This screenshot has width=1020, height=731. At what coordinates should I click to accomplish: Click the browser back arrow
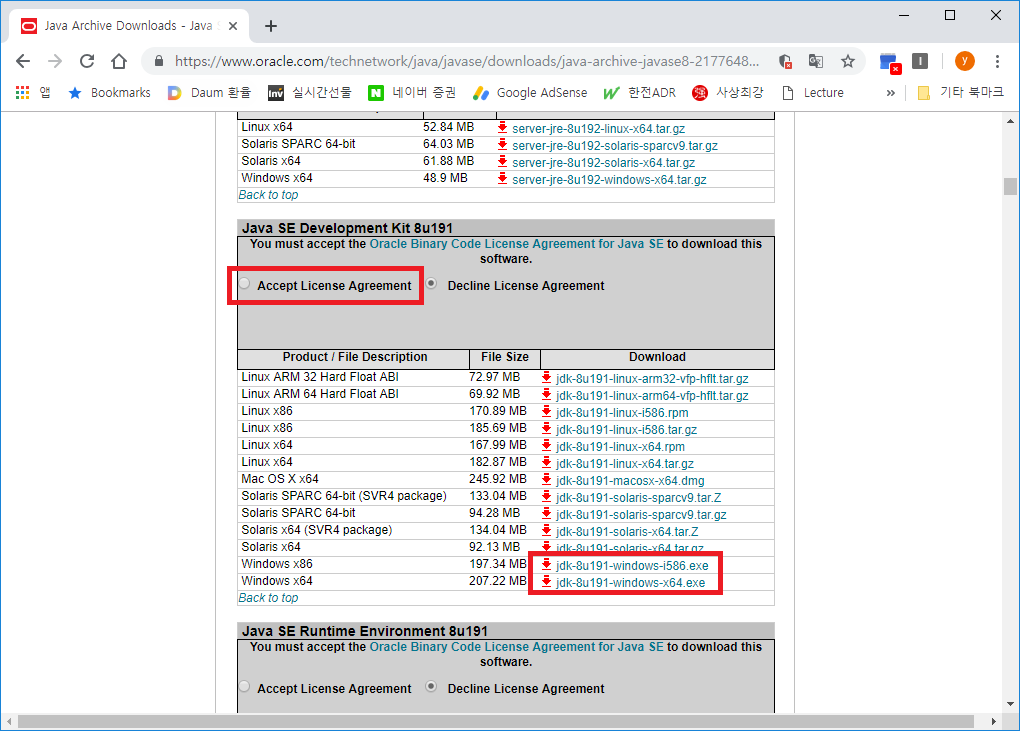pos(23,61)
